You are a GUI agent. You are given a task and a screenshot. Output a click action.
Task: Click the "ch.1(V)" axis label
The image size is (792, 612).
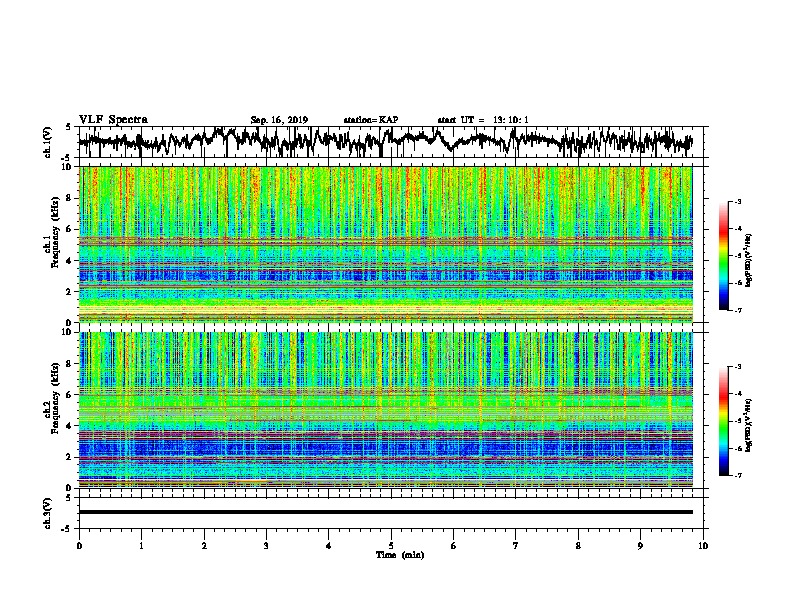pos(48,142)
